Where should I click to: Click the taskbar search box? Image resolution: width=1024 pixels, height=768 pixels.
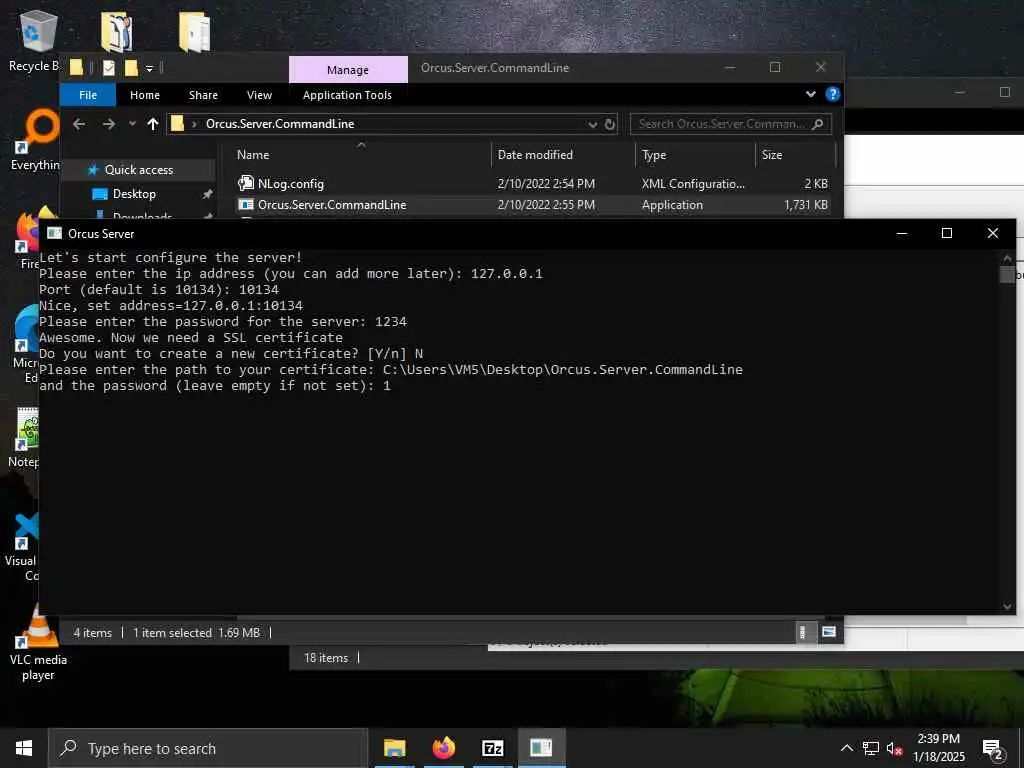(x=208, y=748)
